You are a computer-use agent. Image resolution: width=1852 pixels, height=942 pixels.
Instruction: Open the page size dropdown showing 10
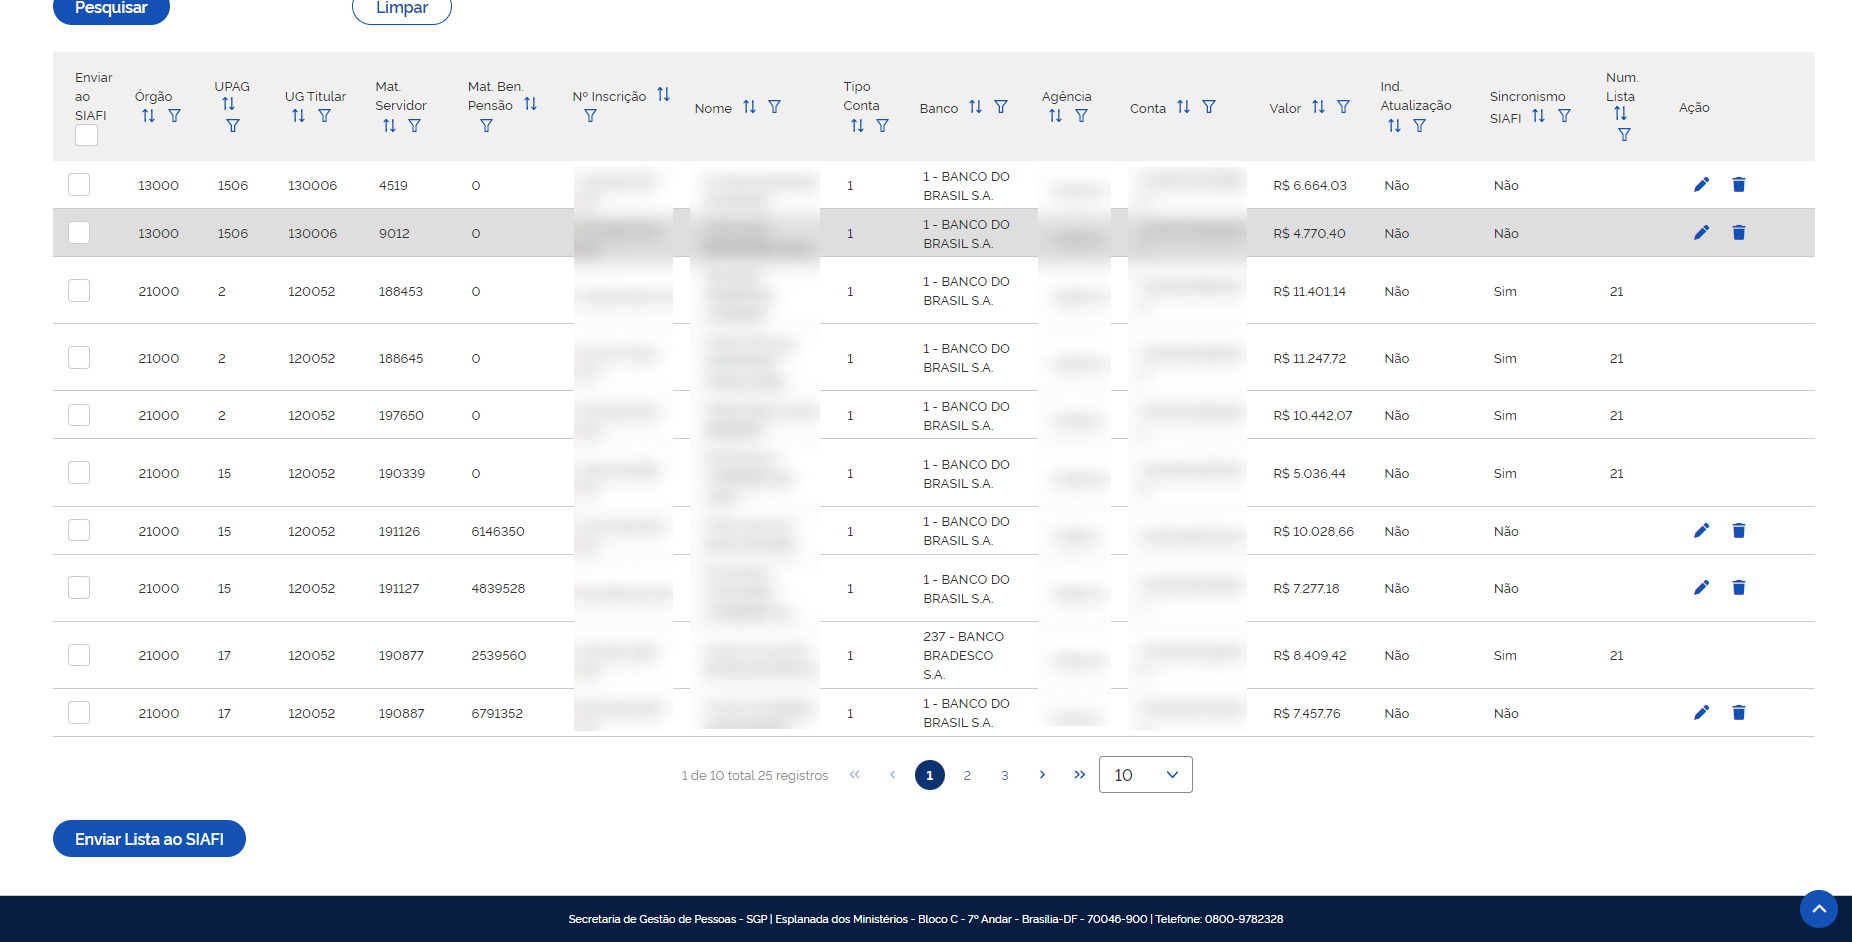1145,774
